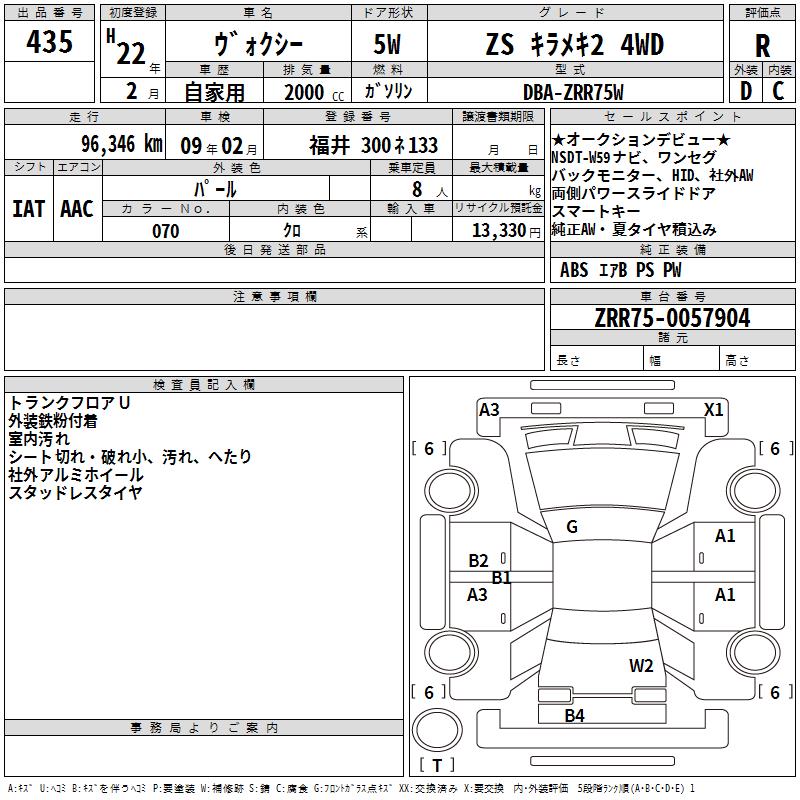The image size is (800, 800).
Task: Click the B2 dent marker on diagram
Action: pos(479,560)
